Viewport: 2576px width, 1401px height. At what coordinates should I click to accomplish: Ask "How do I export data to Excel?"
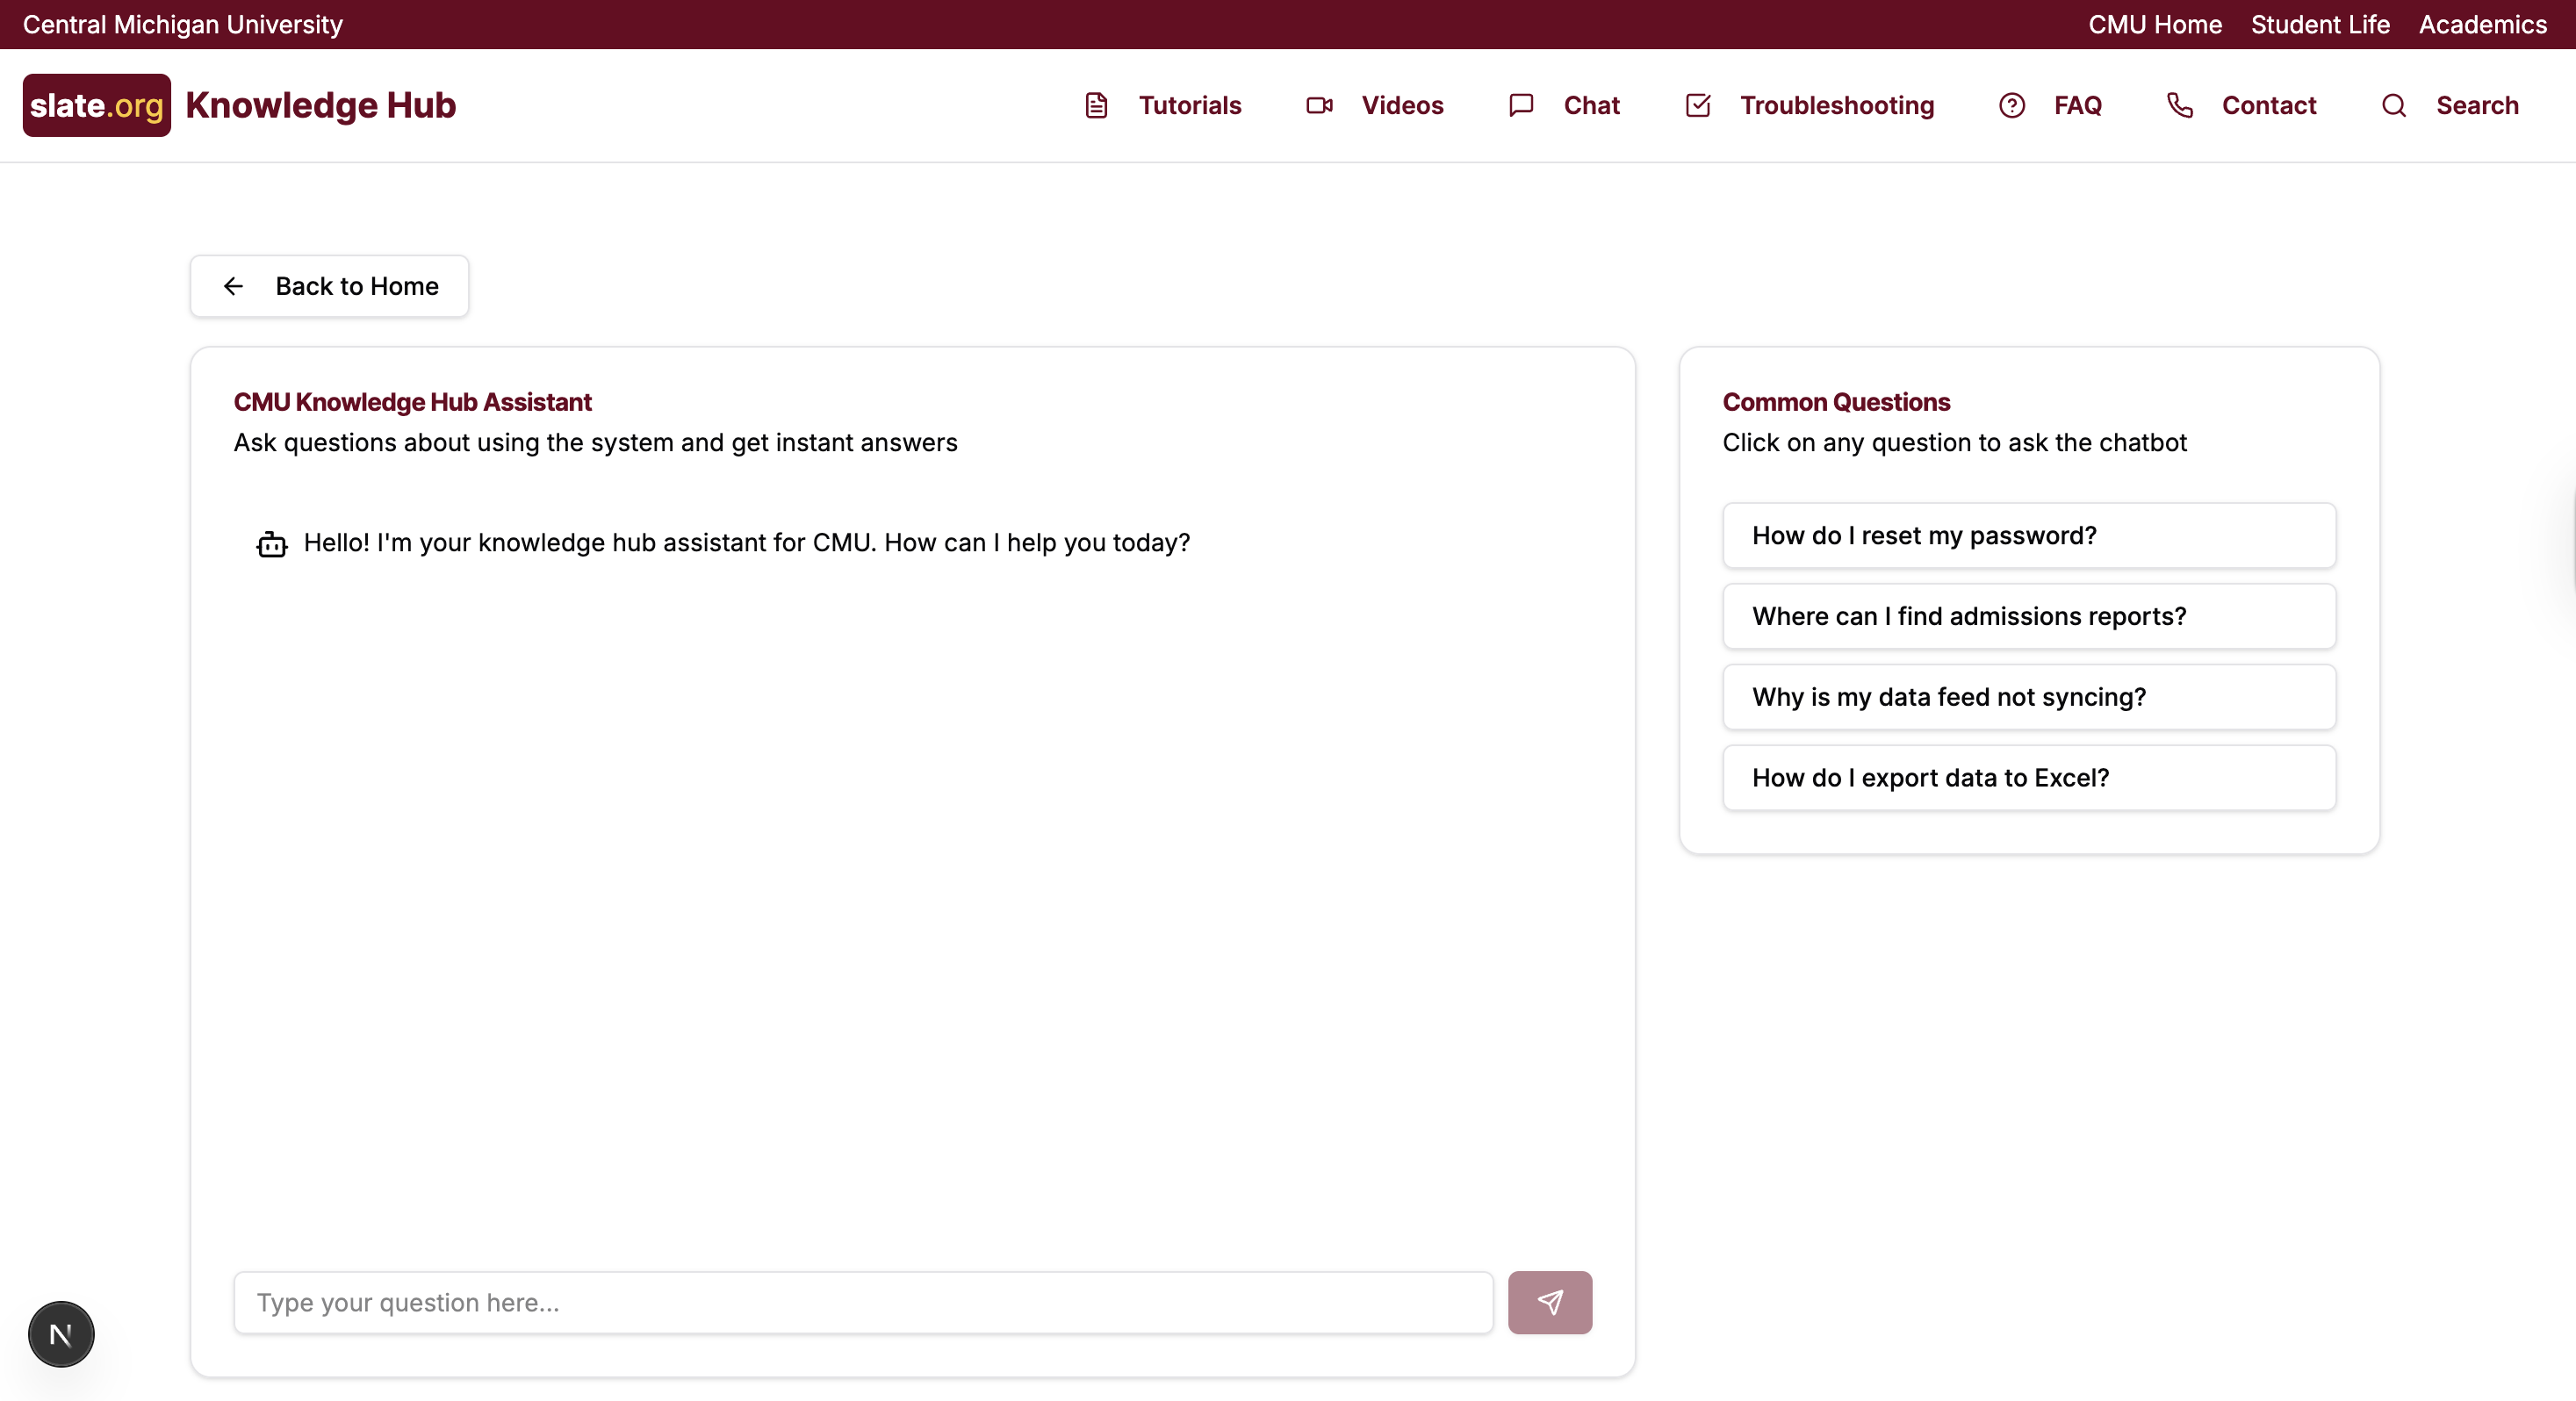pos(2029,778)
